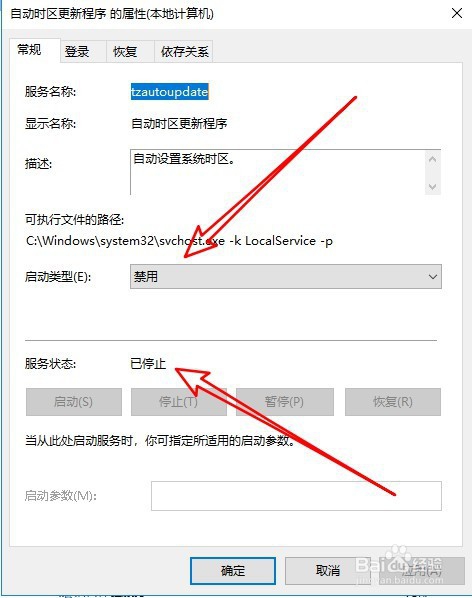Click description scrollbar up arrow
The height and width of the screenshot is (598, 472).
point(432,159)
